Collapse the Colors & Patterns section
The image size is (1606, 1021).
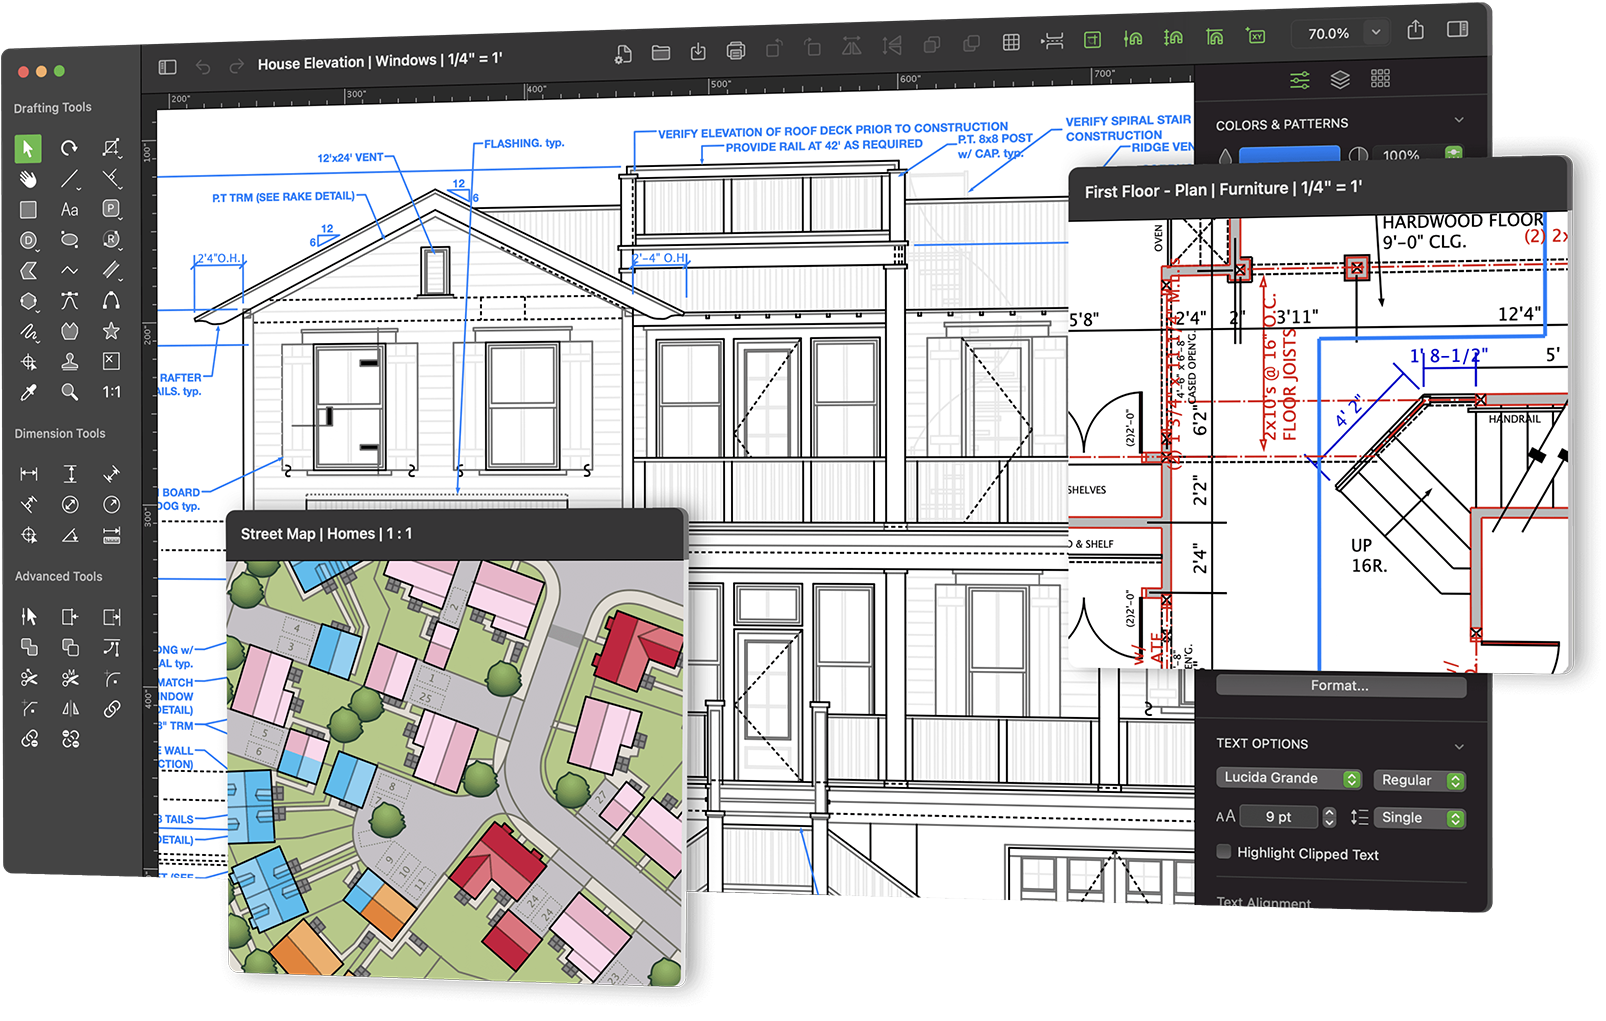click(1458, 121)
